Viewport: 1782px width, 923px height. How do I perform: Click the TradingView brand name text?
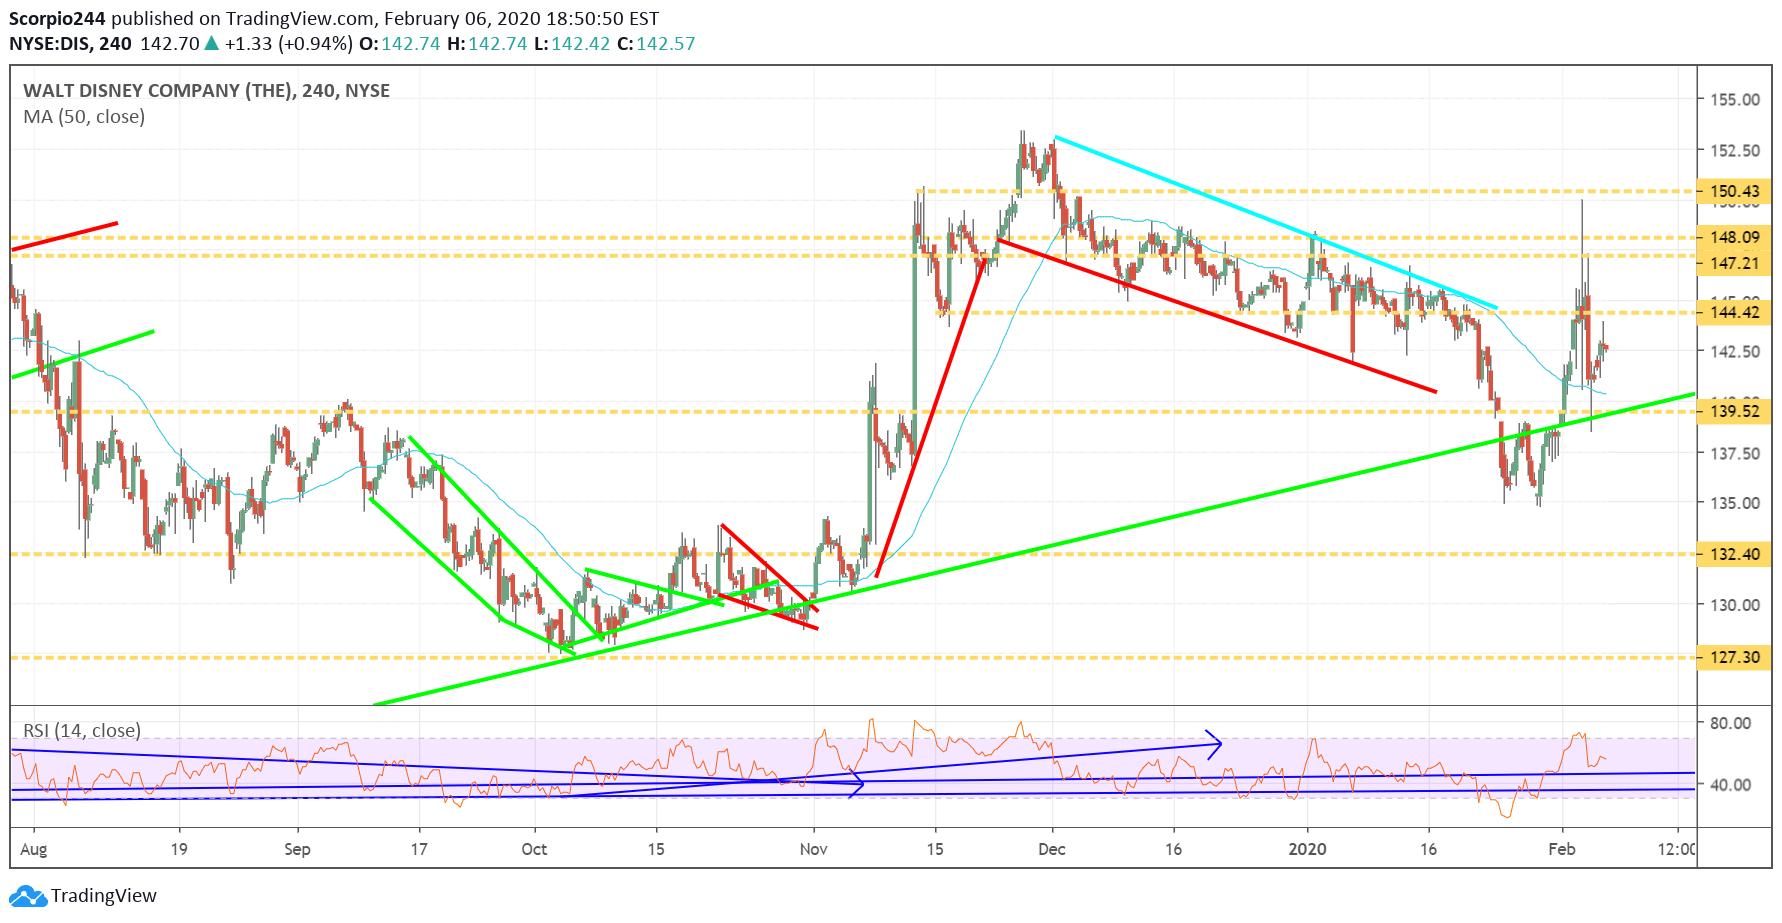coord(104,896)
